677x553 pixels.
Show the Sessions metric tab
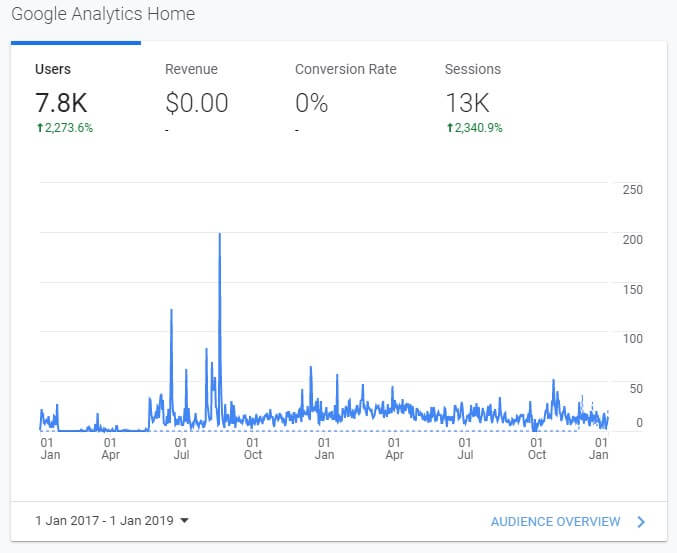pos(472,70)
